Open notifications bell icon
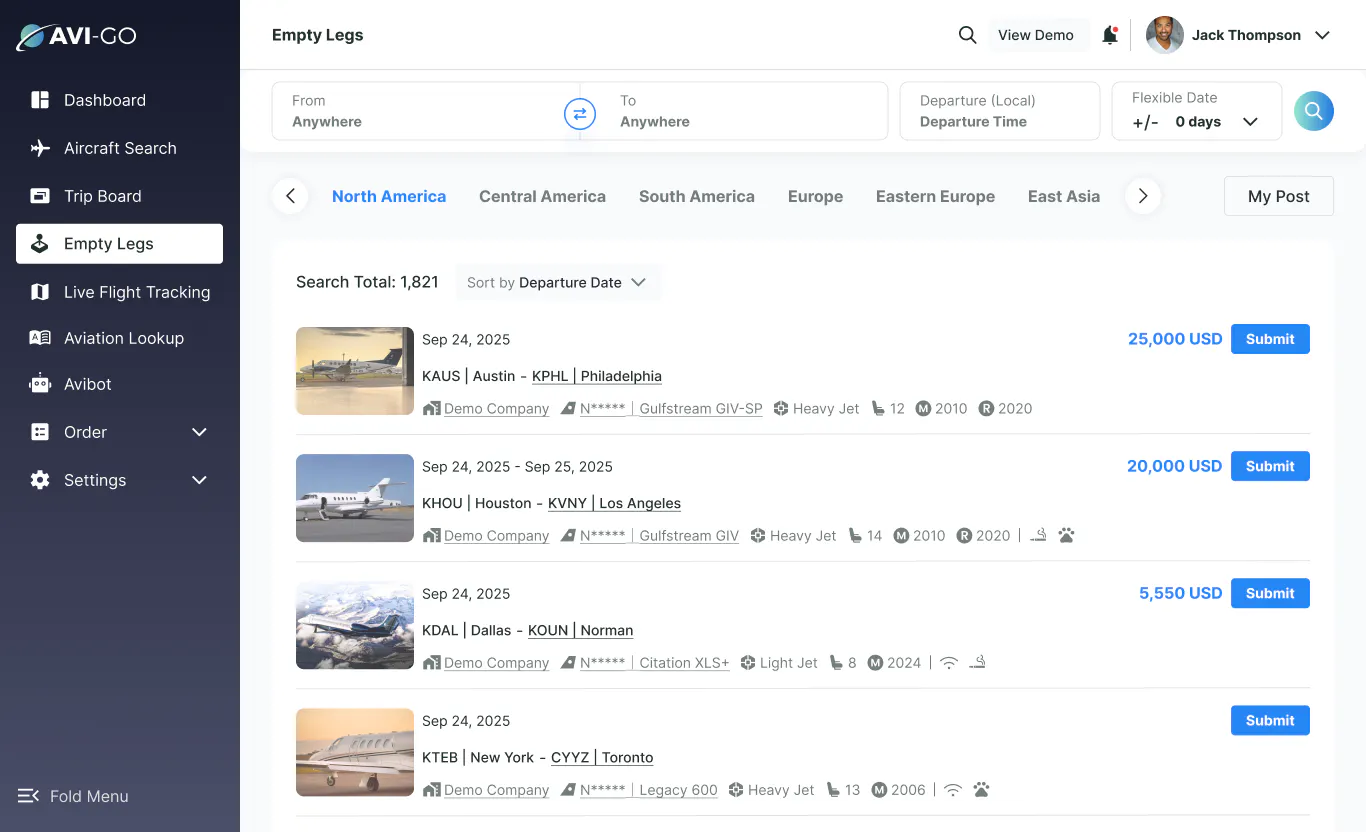The width and height of the screenshot is (1366, 832). coord(1110,35)
